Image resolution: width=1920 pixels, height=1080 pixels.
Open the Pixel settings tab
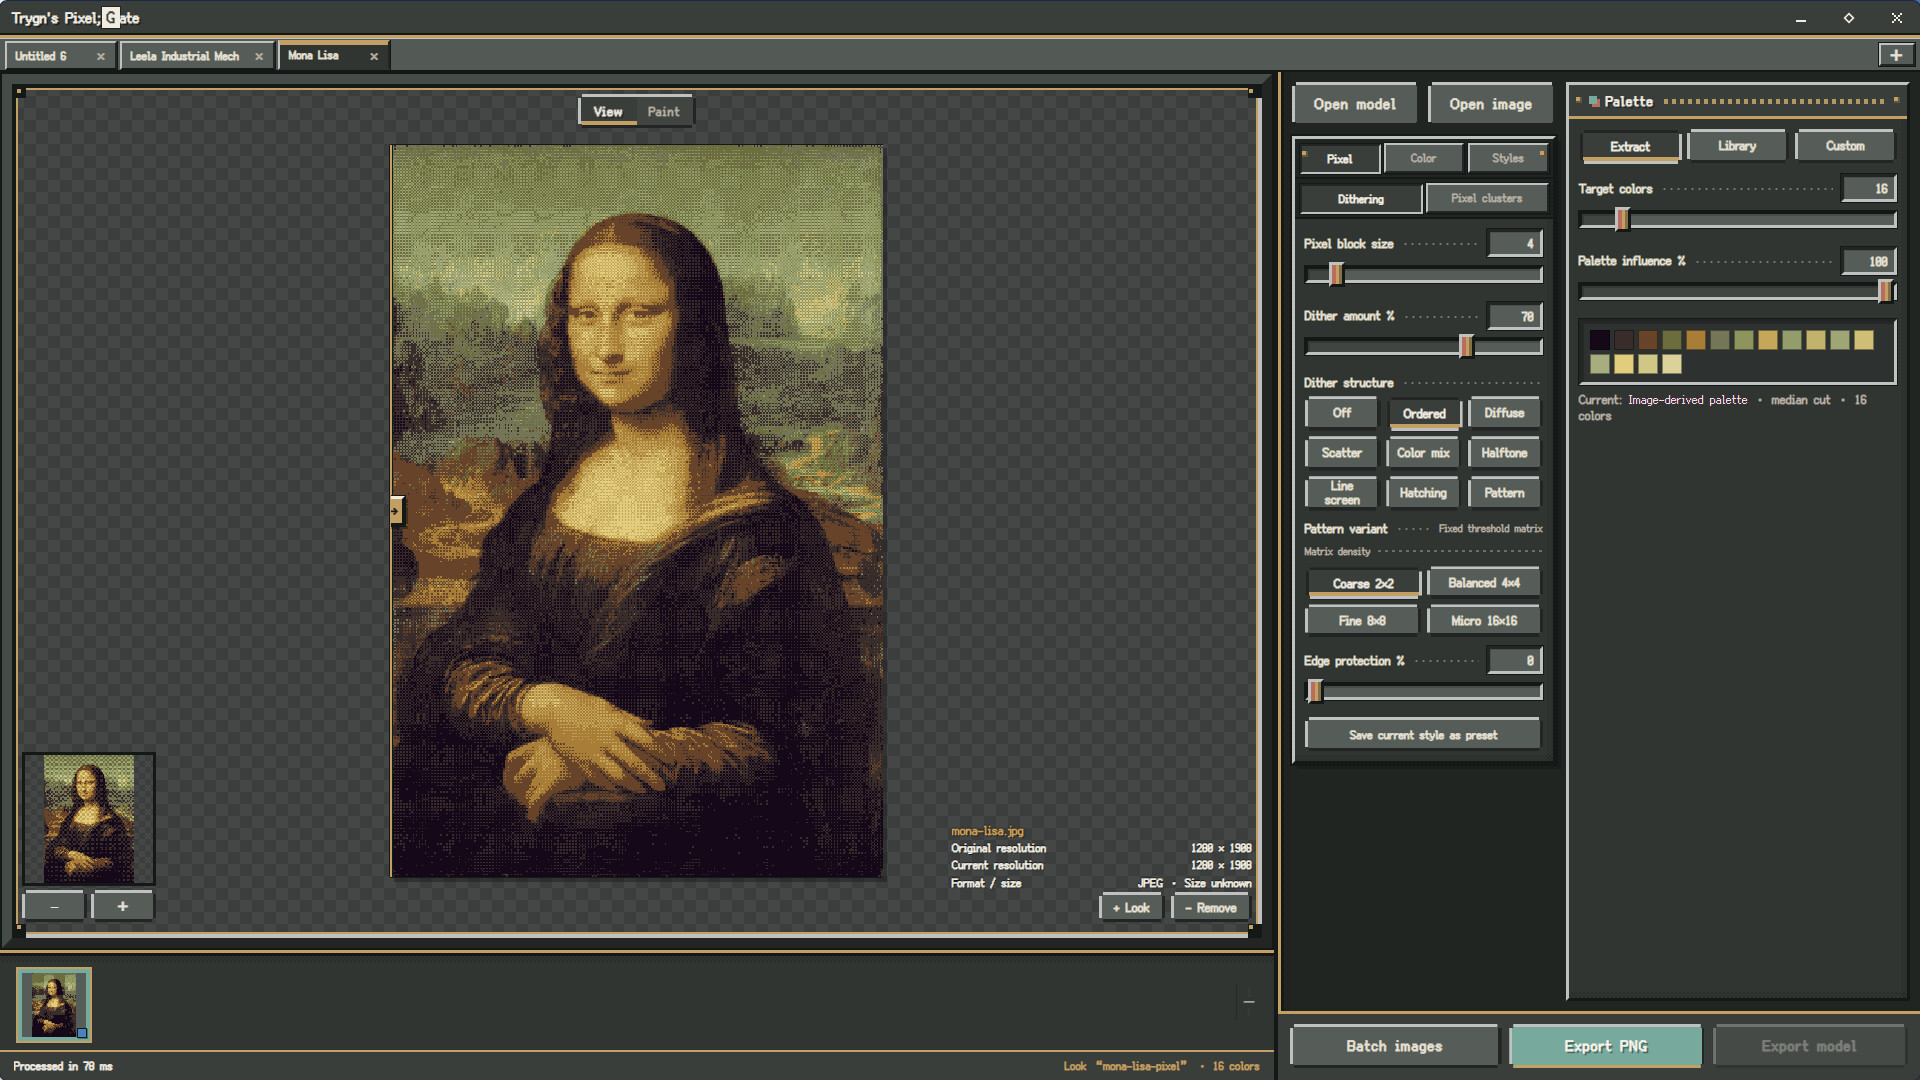1340,159
